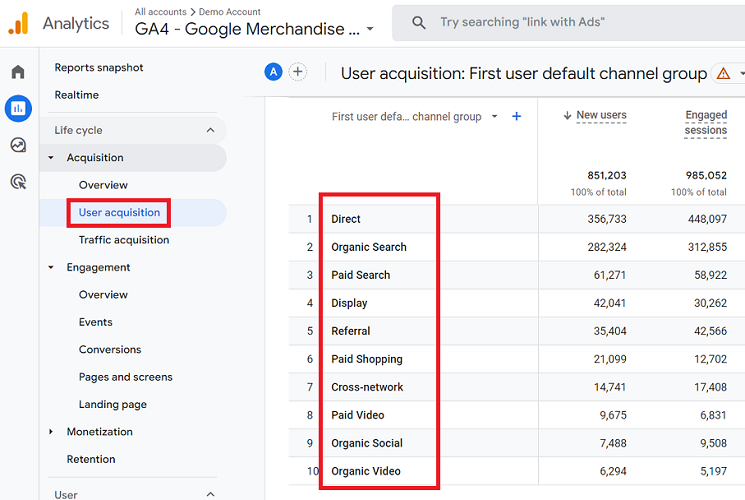Collapse the User section chevron

210,494
